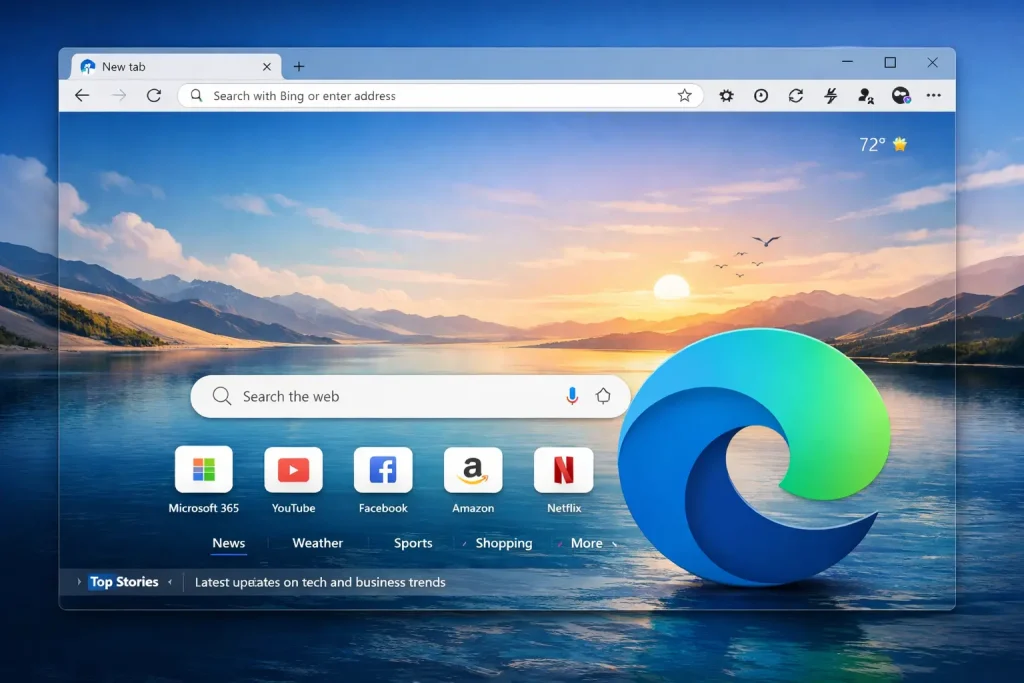Minimize the browser window

[x=848, y=63]
